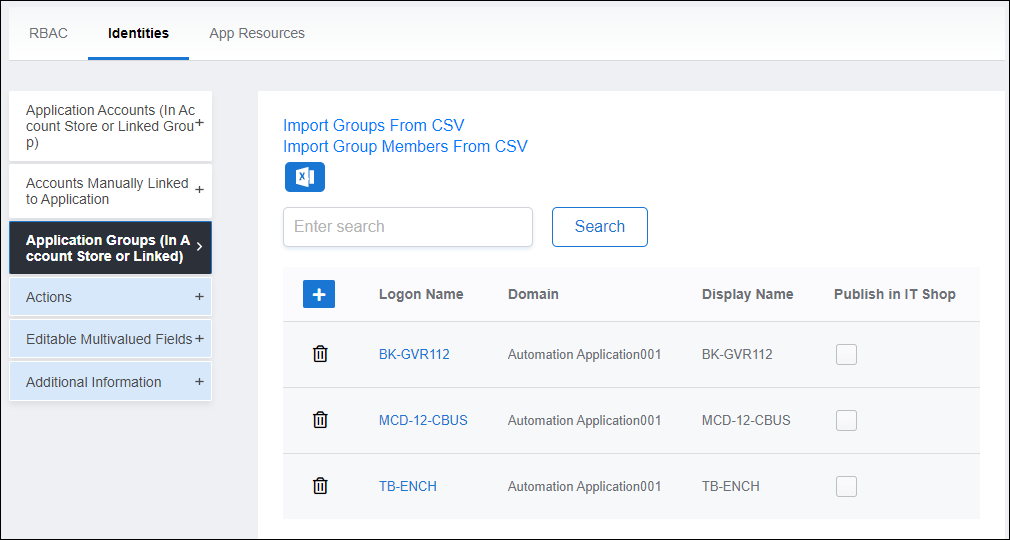The height and width of the screenshot is (540, 1010).
Task: Open the App Resources tab
Action: (x=257, y=33)
